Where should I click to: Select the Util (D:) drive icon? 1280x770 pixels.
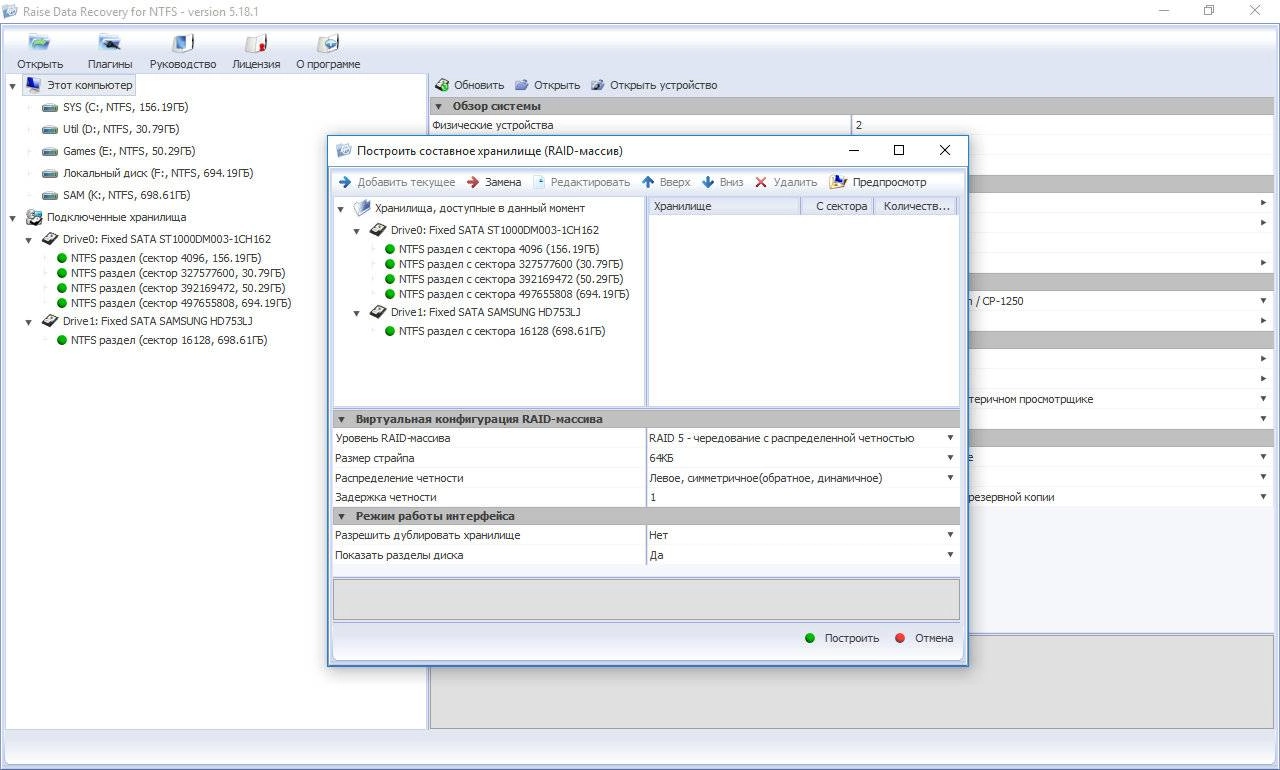pos(50,129)
